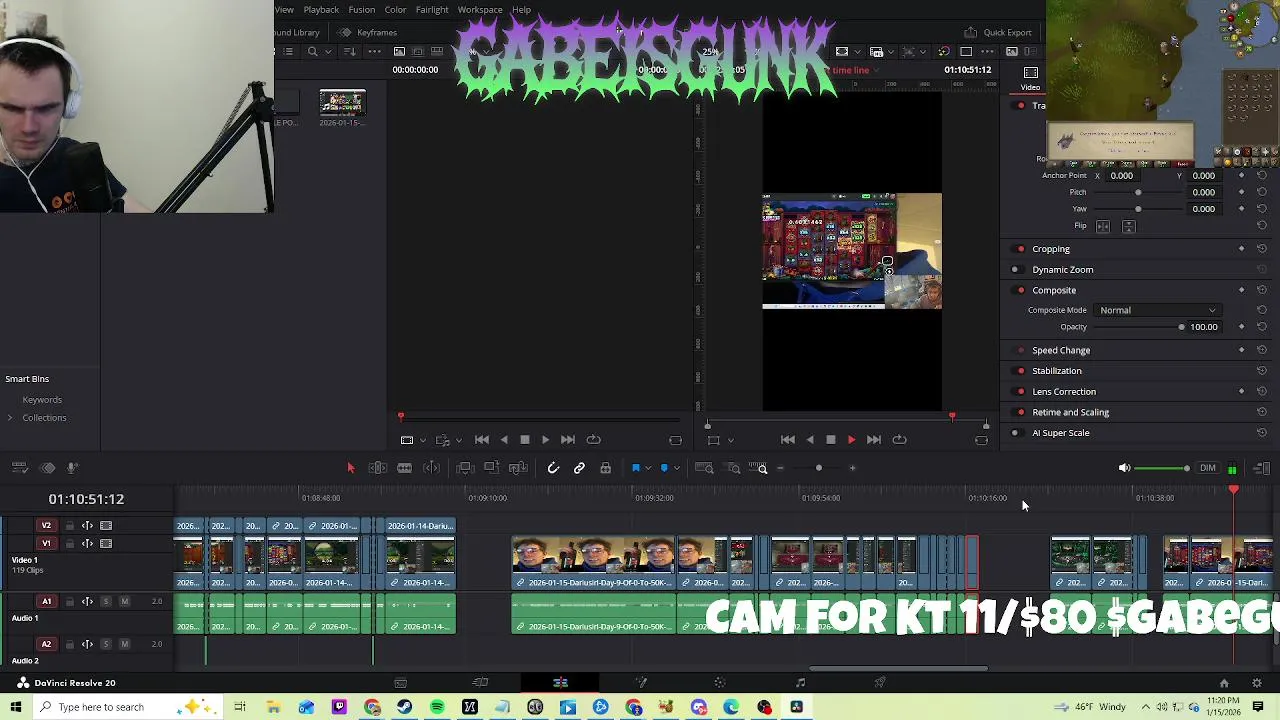1280x720 pixels.
Task: Open the Playback menu
Action: click(321, 10)
